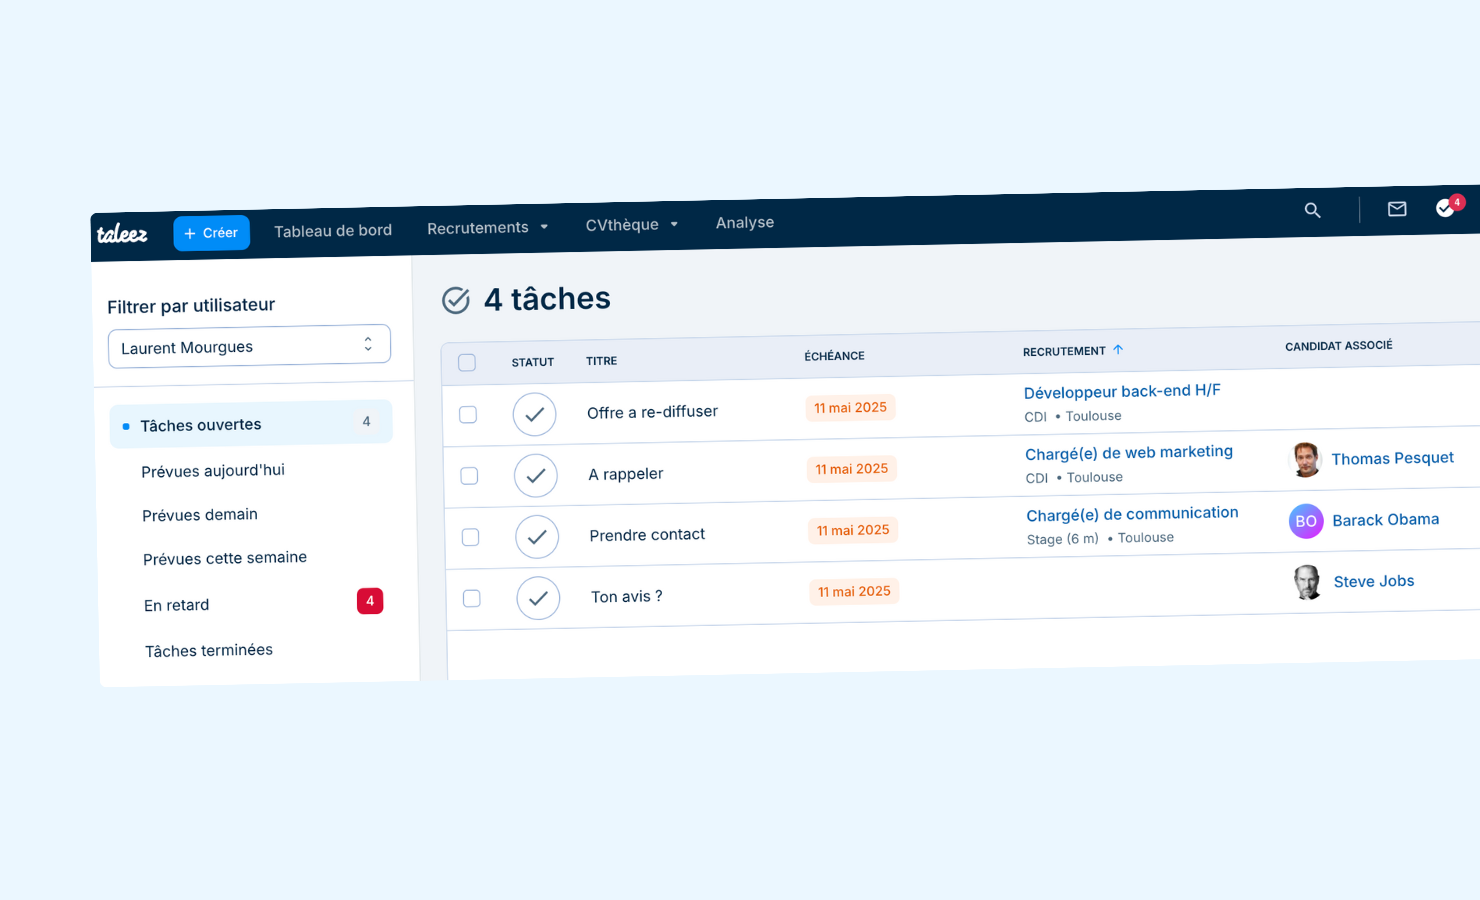
Task: Go to Tableau de bord
Action: 333,230
